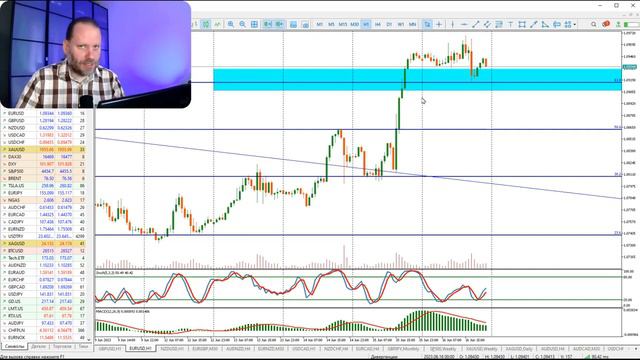Viewport: 640px width, 360px height.
Task: Switch timeframe to M30
Action: 354,24
